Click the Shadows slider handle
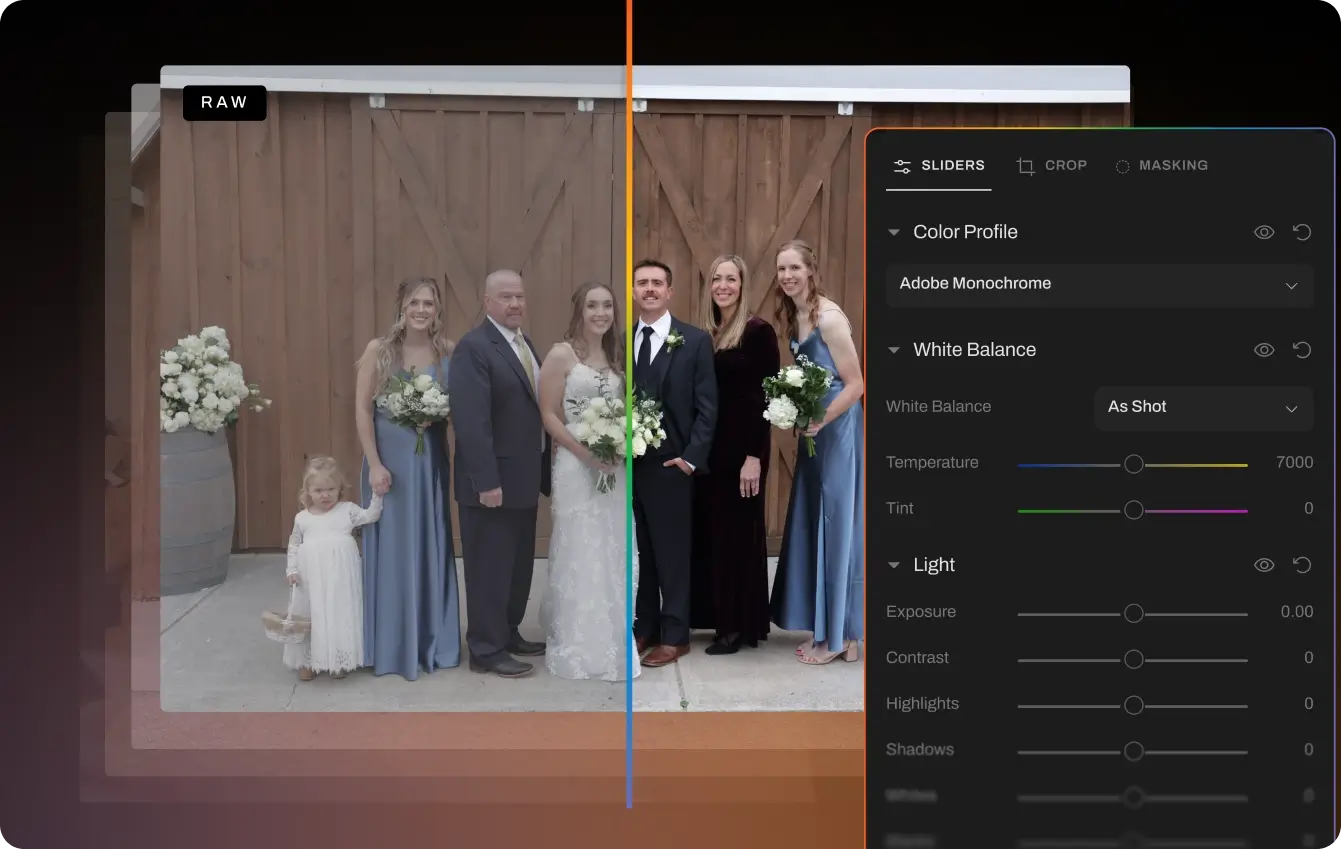The width and height of the screenshot is (1341, 849). [1133, 751]
